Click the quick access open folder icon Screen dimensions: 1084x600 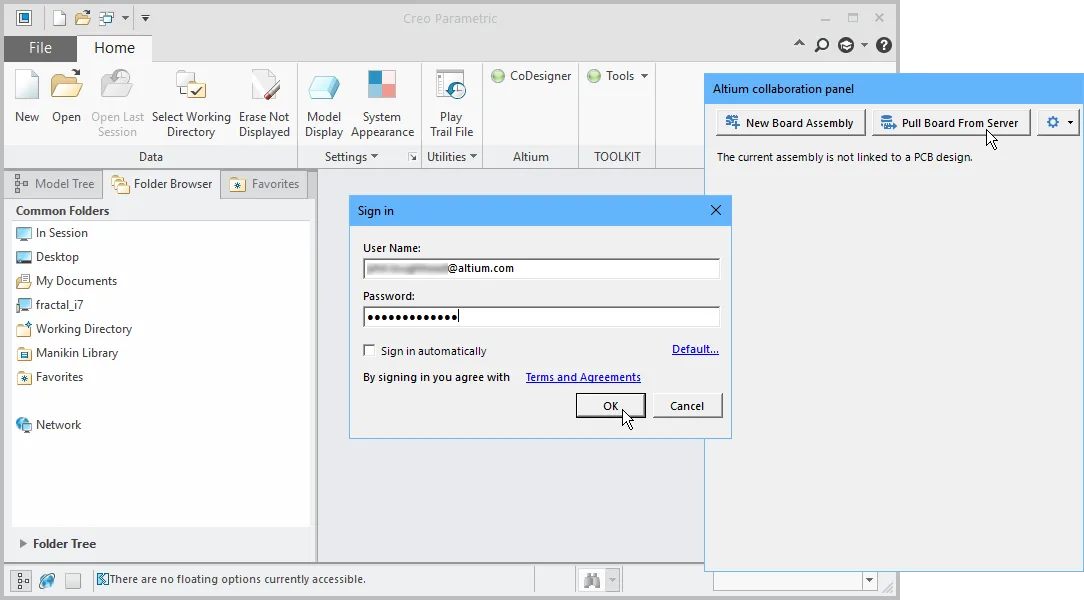click(x=83, y=18)
